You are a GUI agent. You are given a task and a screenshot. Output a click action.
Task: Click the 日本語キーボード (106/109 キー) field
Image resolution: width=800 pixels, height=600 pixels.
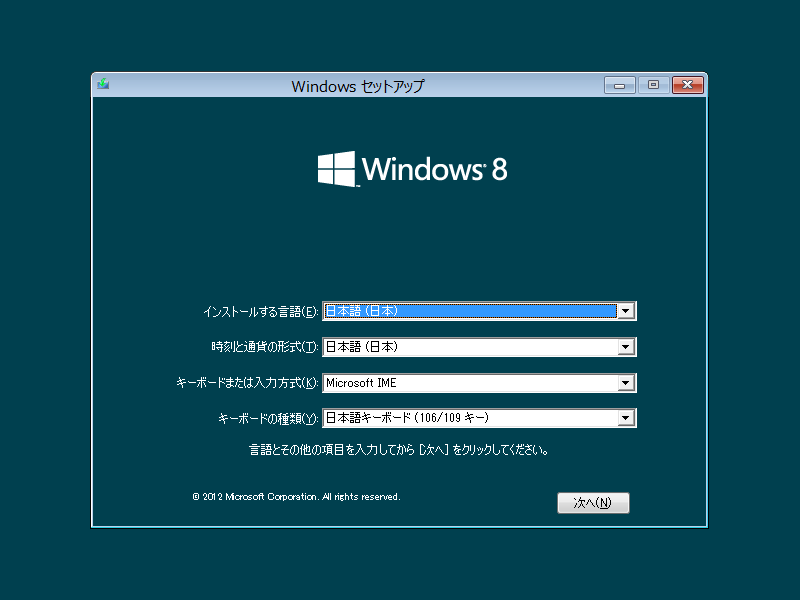(469, 418)
